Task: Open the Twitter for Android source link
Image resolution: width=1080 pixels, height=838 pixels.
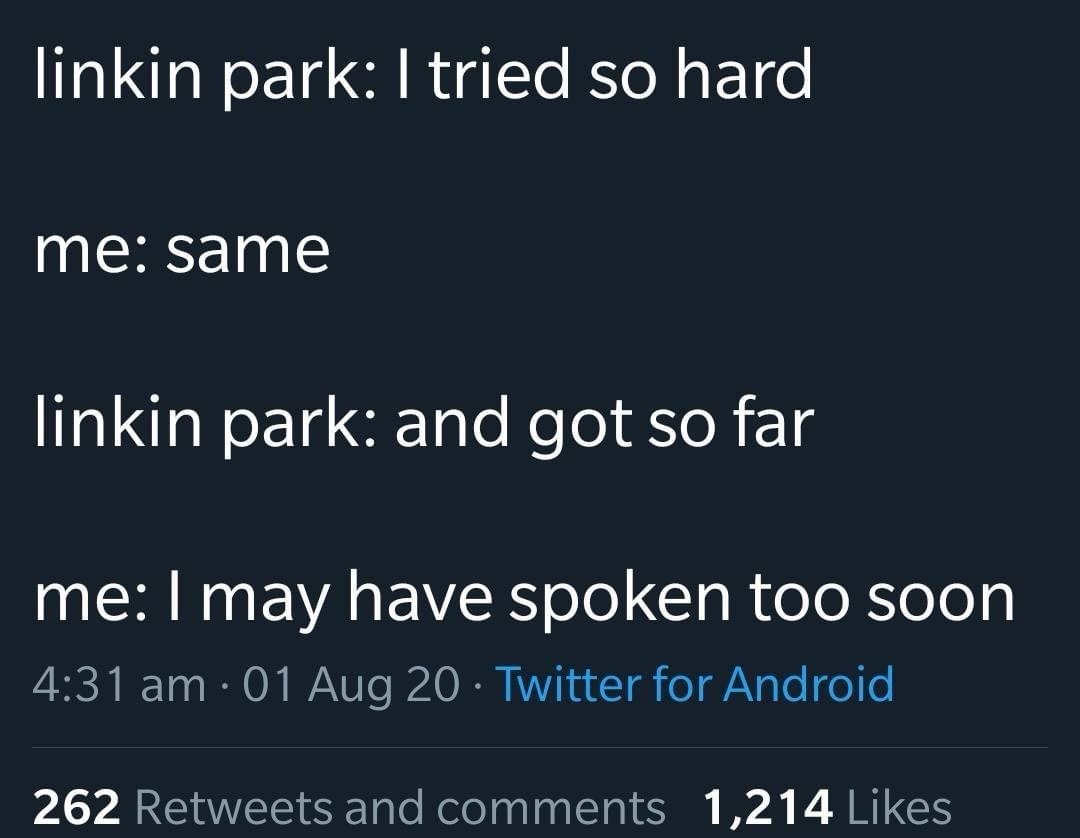Action: click(x=694, y=684)
